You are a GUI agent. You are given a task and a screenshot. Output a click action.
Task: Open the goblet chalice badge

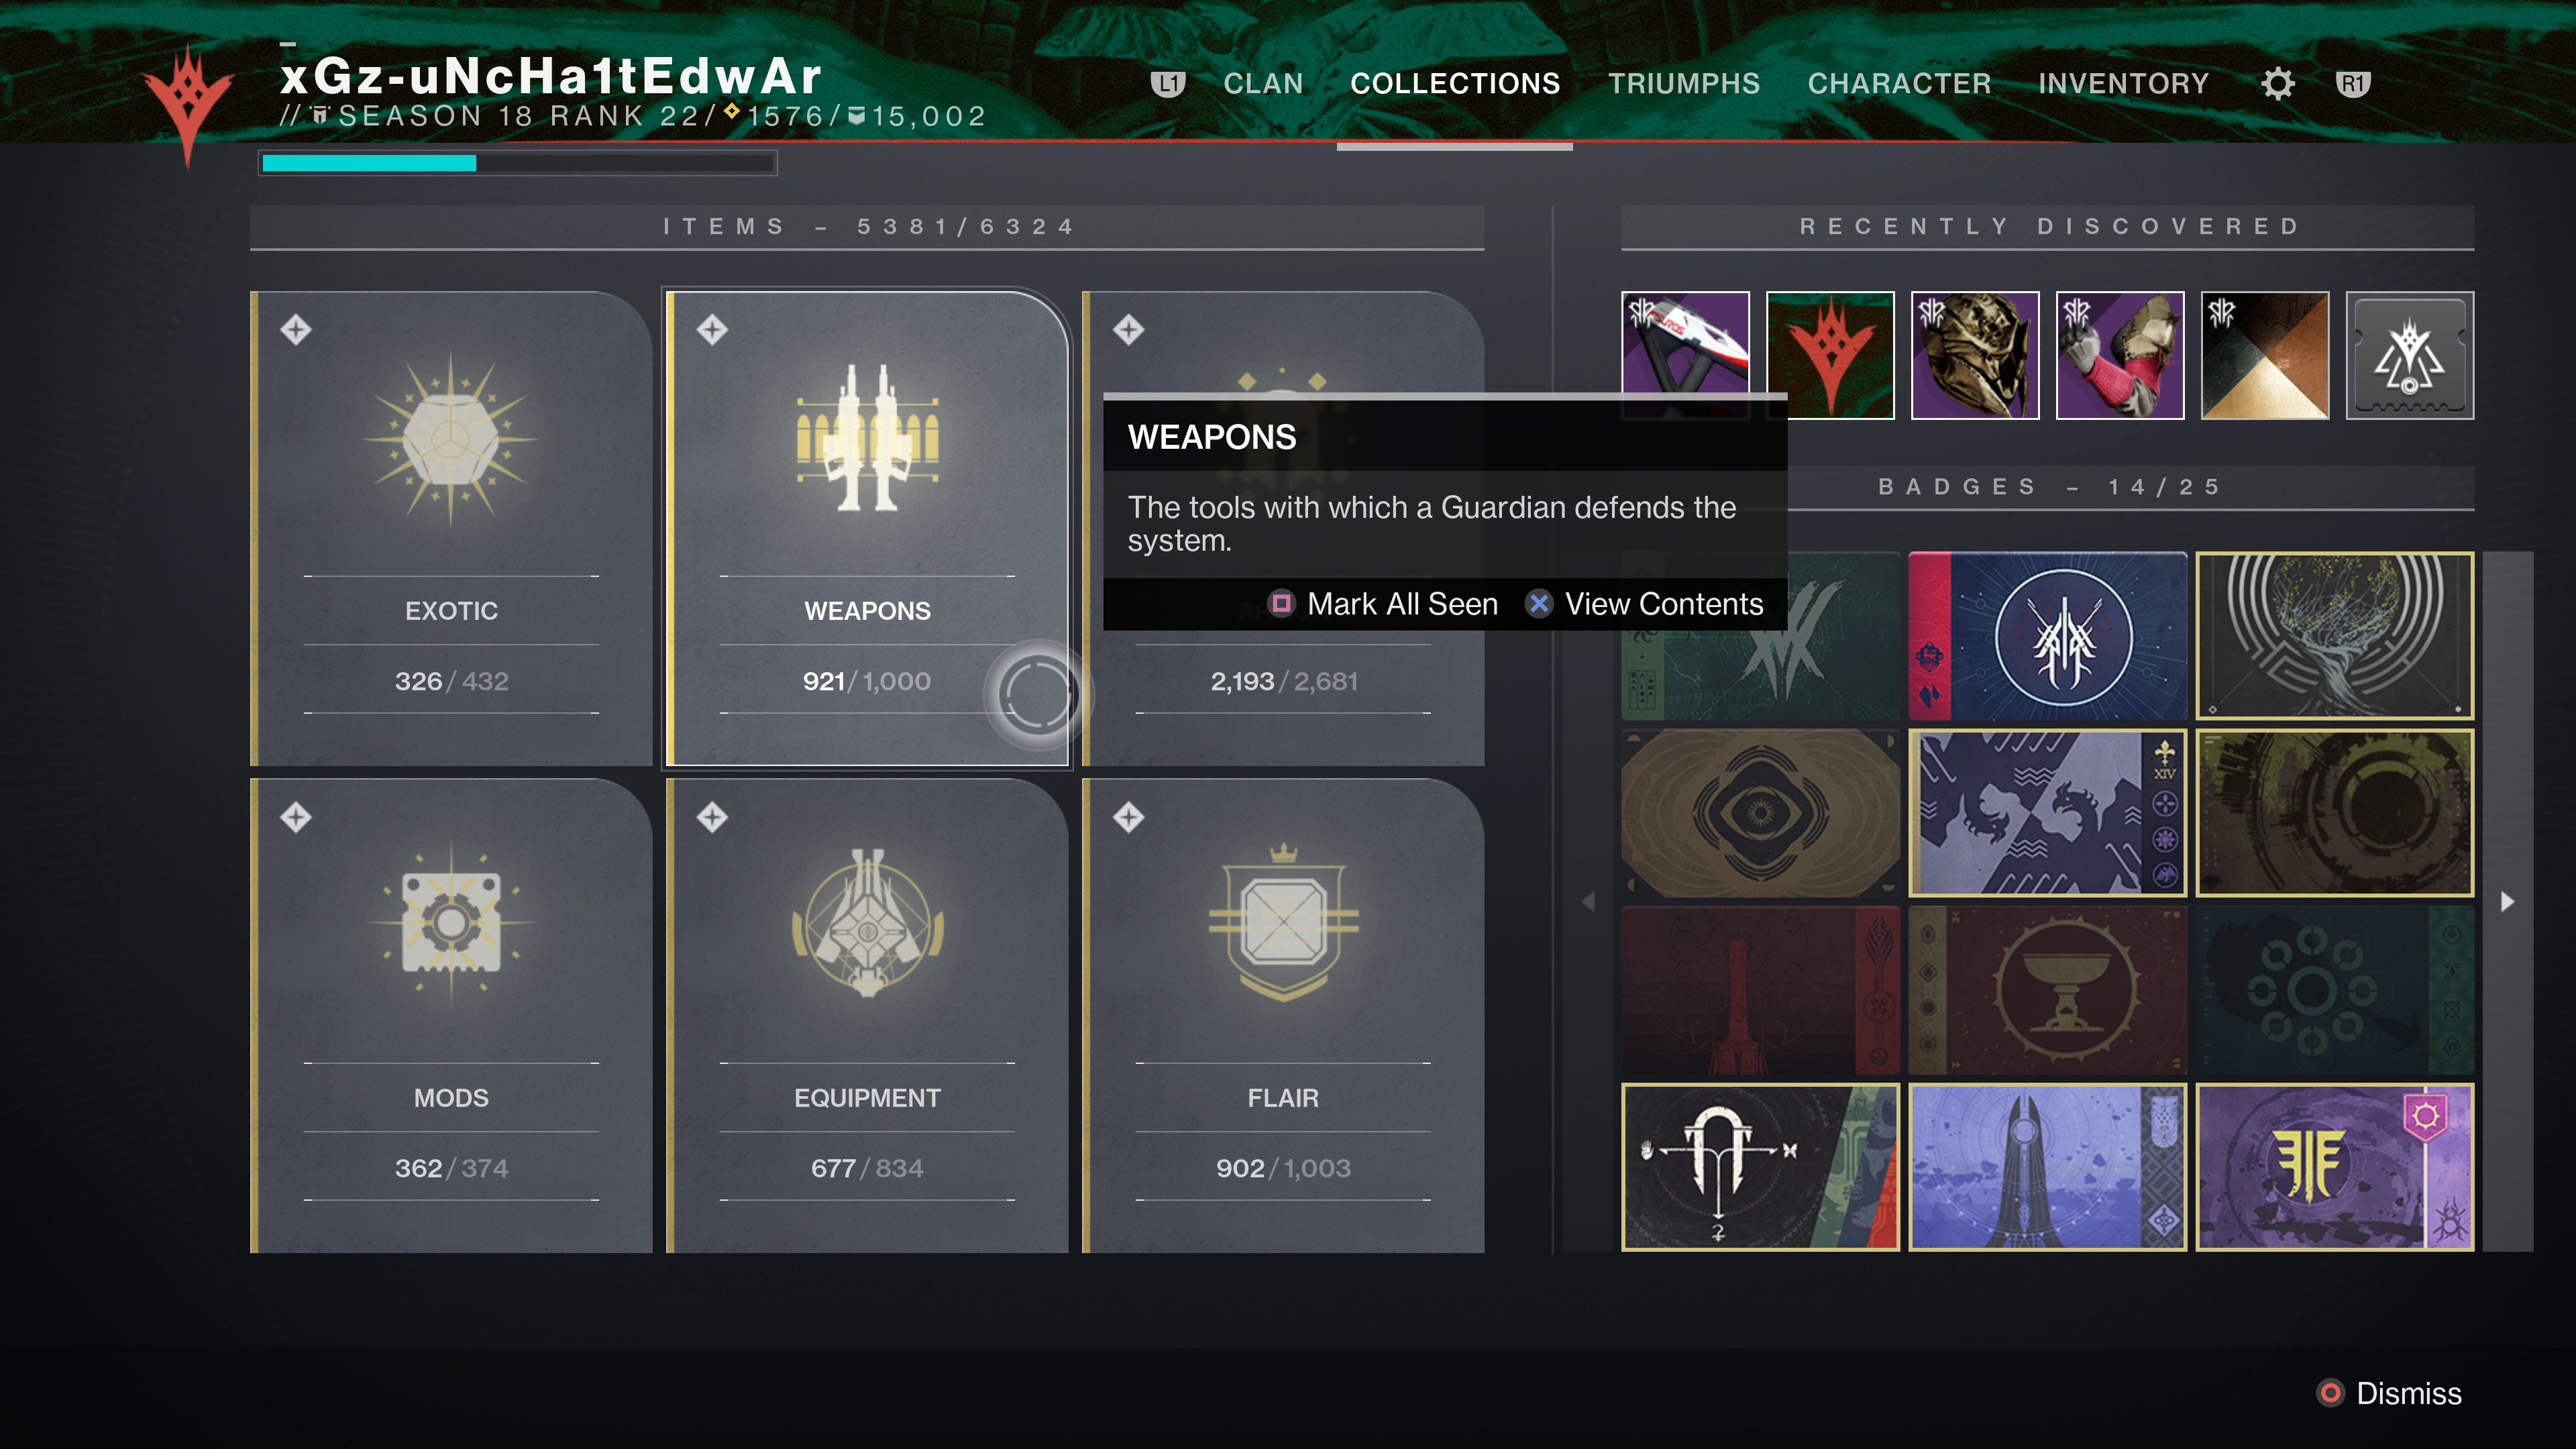coord(2047,990)
